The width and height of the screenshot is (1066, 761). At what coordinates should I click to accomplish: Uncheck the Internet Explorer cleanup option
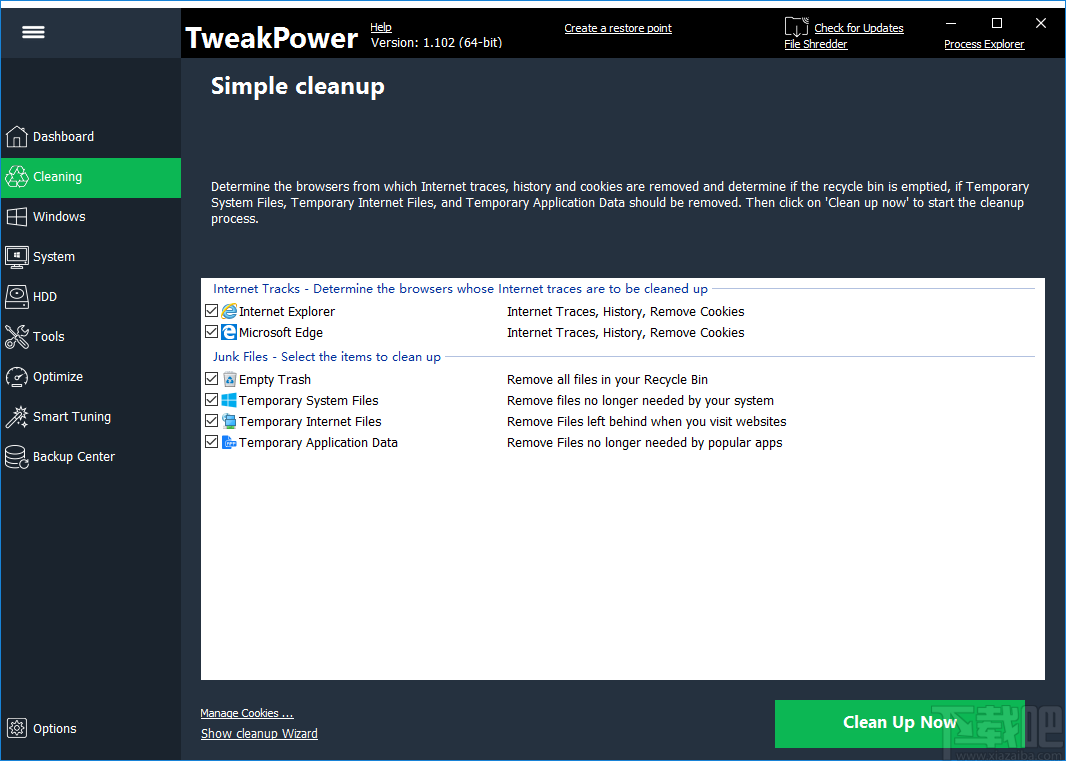[x=211, y=310]
